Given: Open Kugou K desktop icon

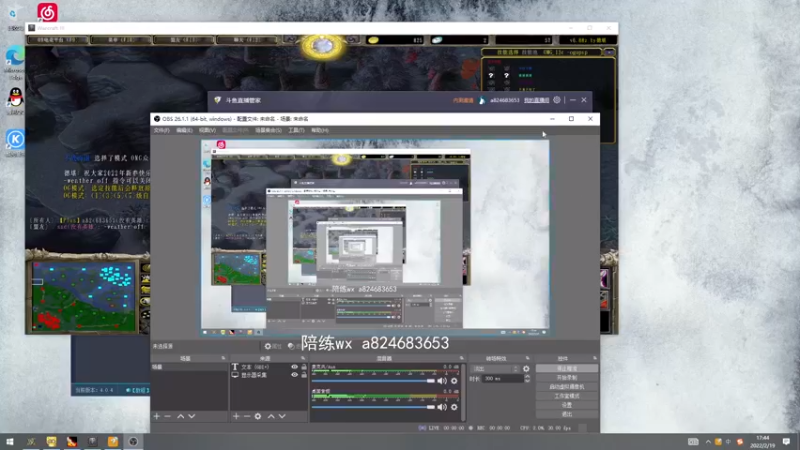Looking at the screenshot, I should pyautogui.click(x=15, y=139).
